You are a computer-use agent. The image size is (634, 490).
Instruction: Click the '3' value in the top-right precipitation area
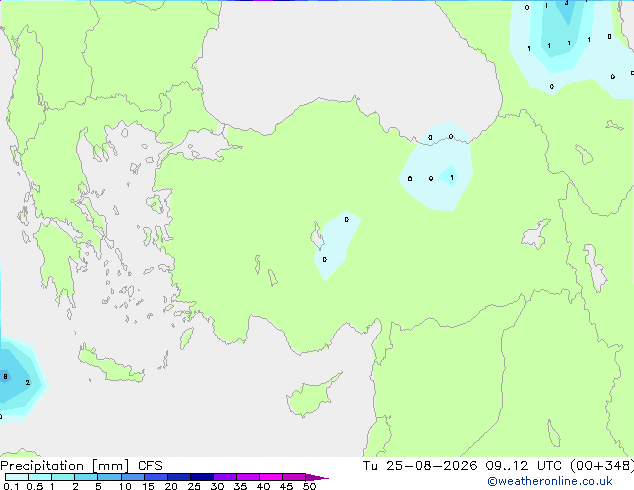(x=566, y=3)
